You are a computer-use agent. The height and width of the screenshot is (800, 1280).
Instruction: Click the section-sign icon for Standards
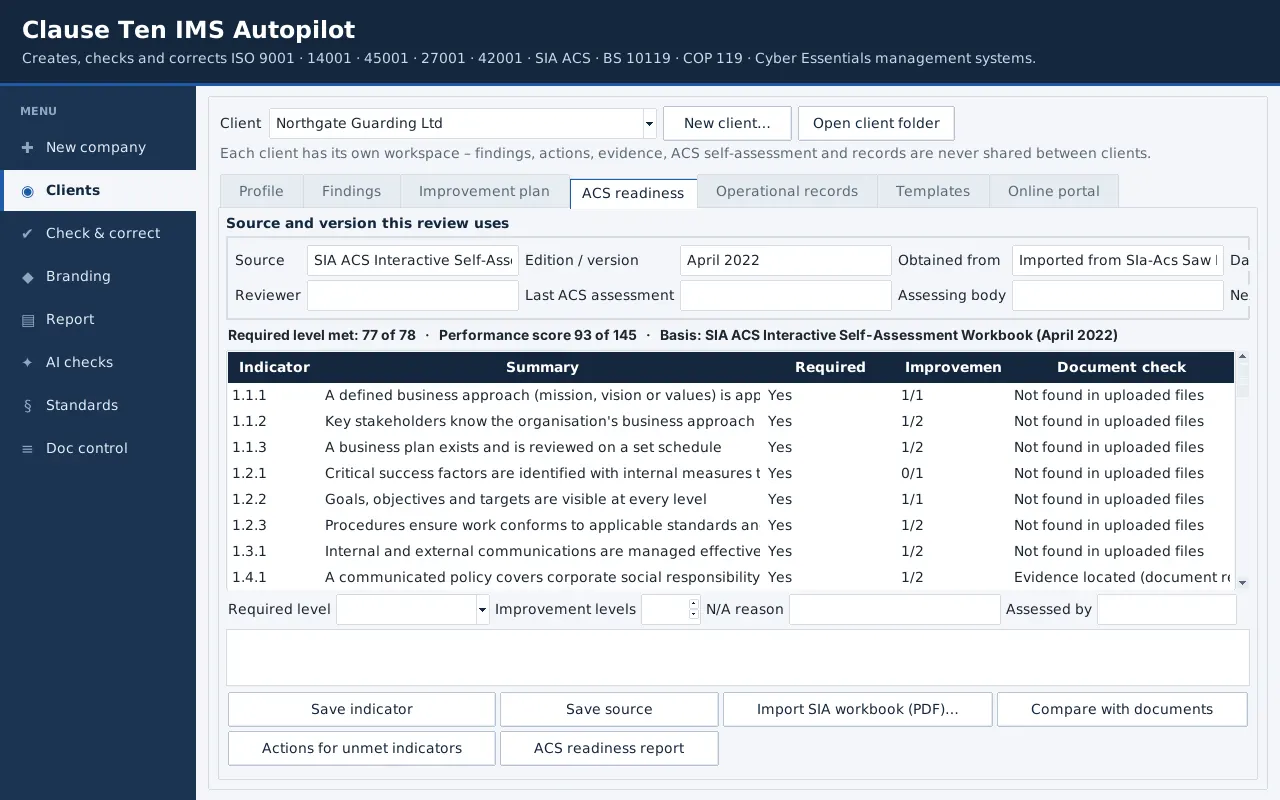pyautogui.click(x=27, y=405)
